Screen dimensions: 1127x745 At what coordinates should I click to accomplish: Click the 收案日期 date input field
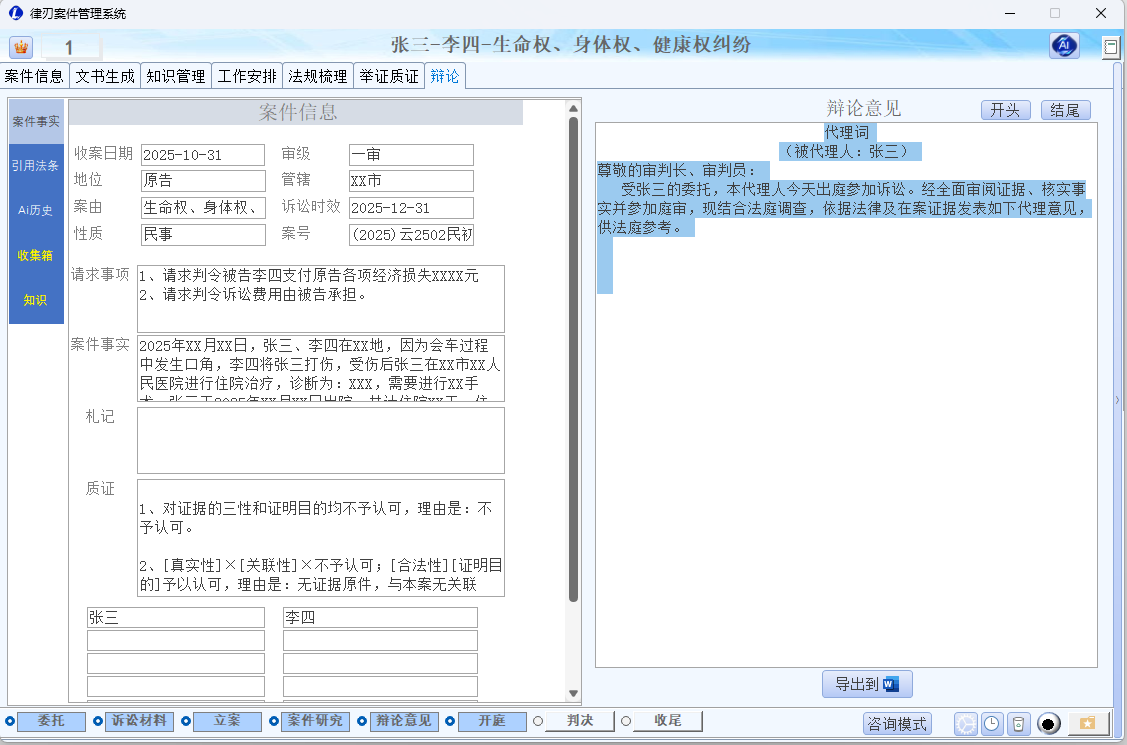[202, 155]
